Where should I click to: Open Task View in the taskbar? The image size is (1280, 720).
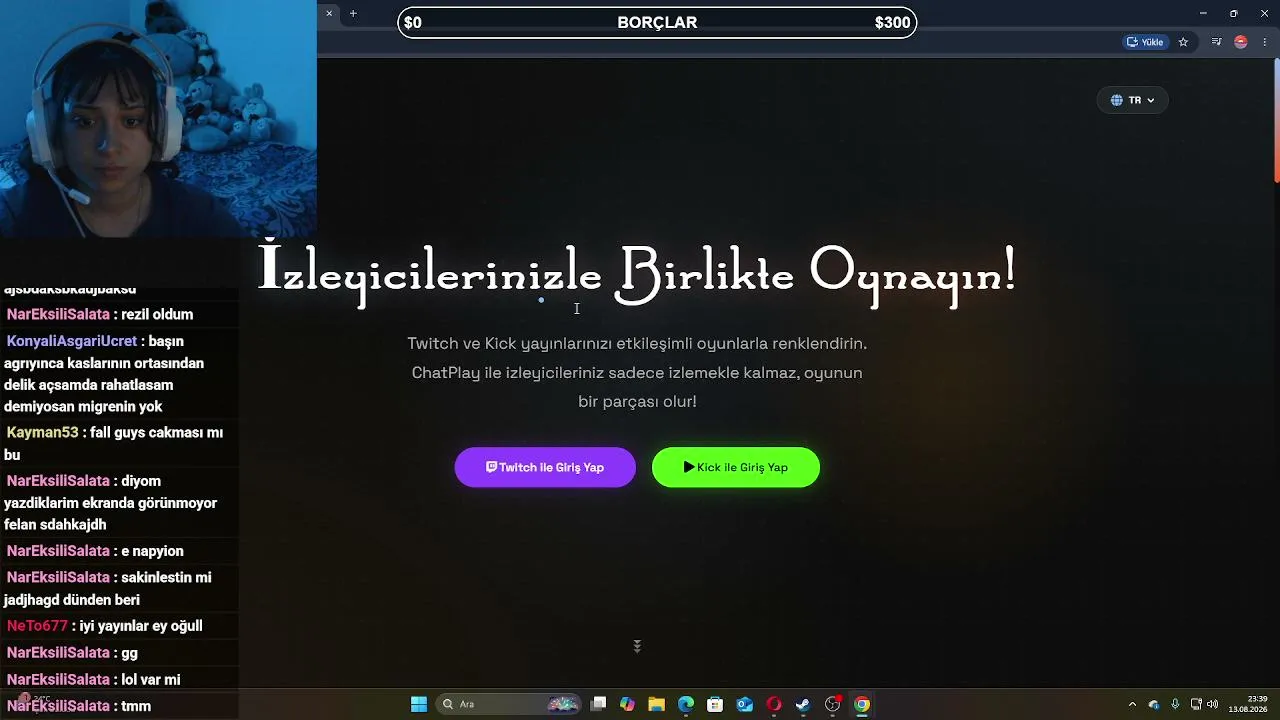coord(598,704)
